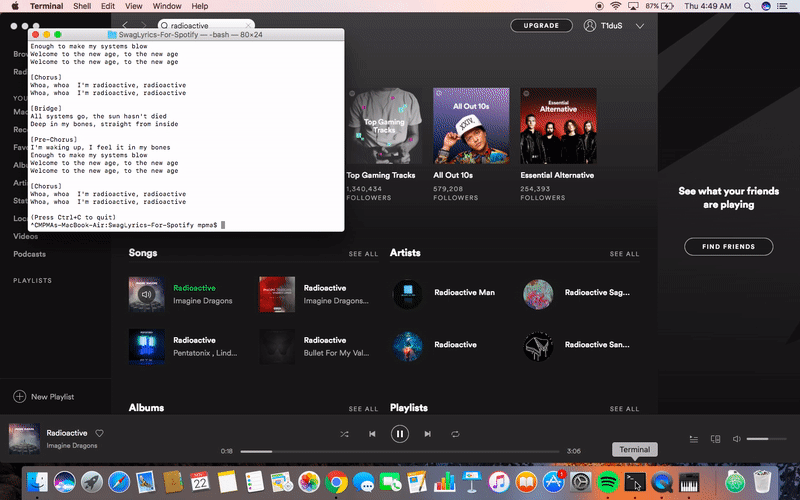Expand the account menu chevron beside T1duS
This screenshot has width=800, height=500.
click(640, 26)
